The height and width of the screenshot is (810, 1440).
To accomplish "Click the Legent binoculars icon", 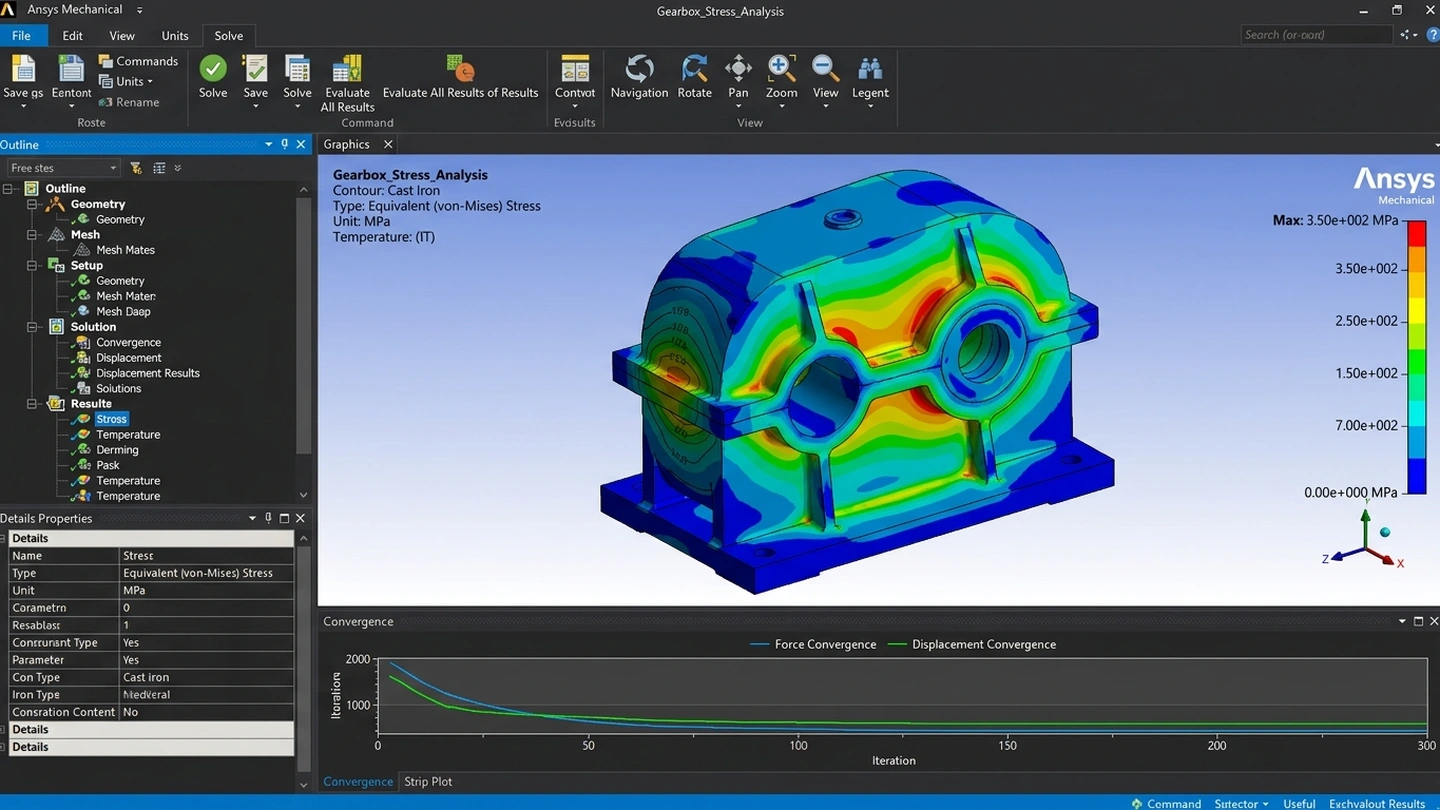I will [870, 69].
